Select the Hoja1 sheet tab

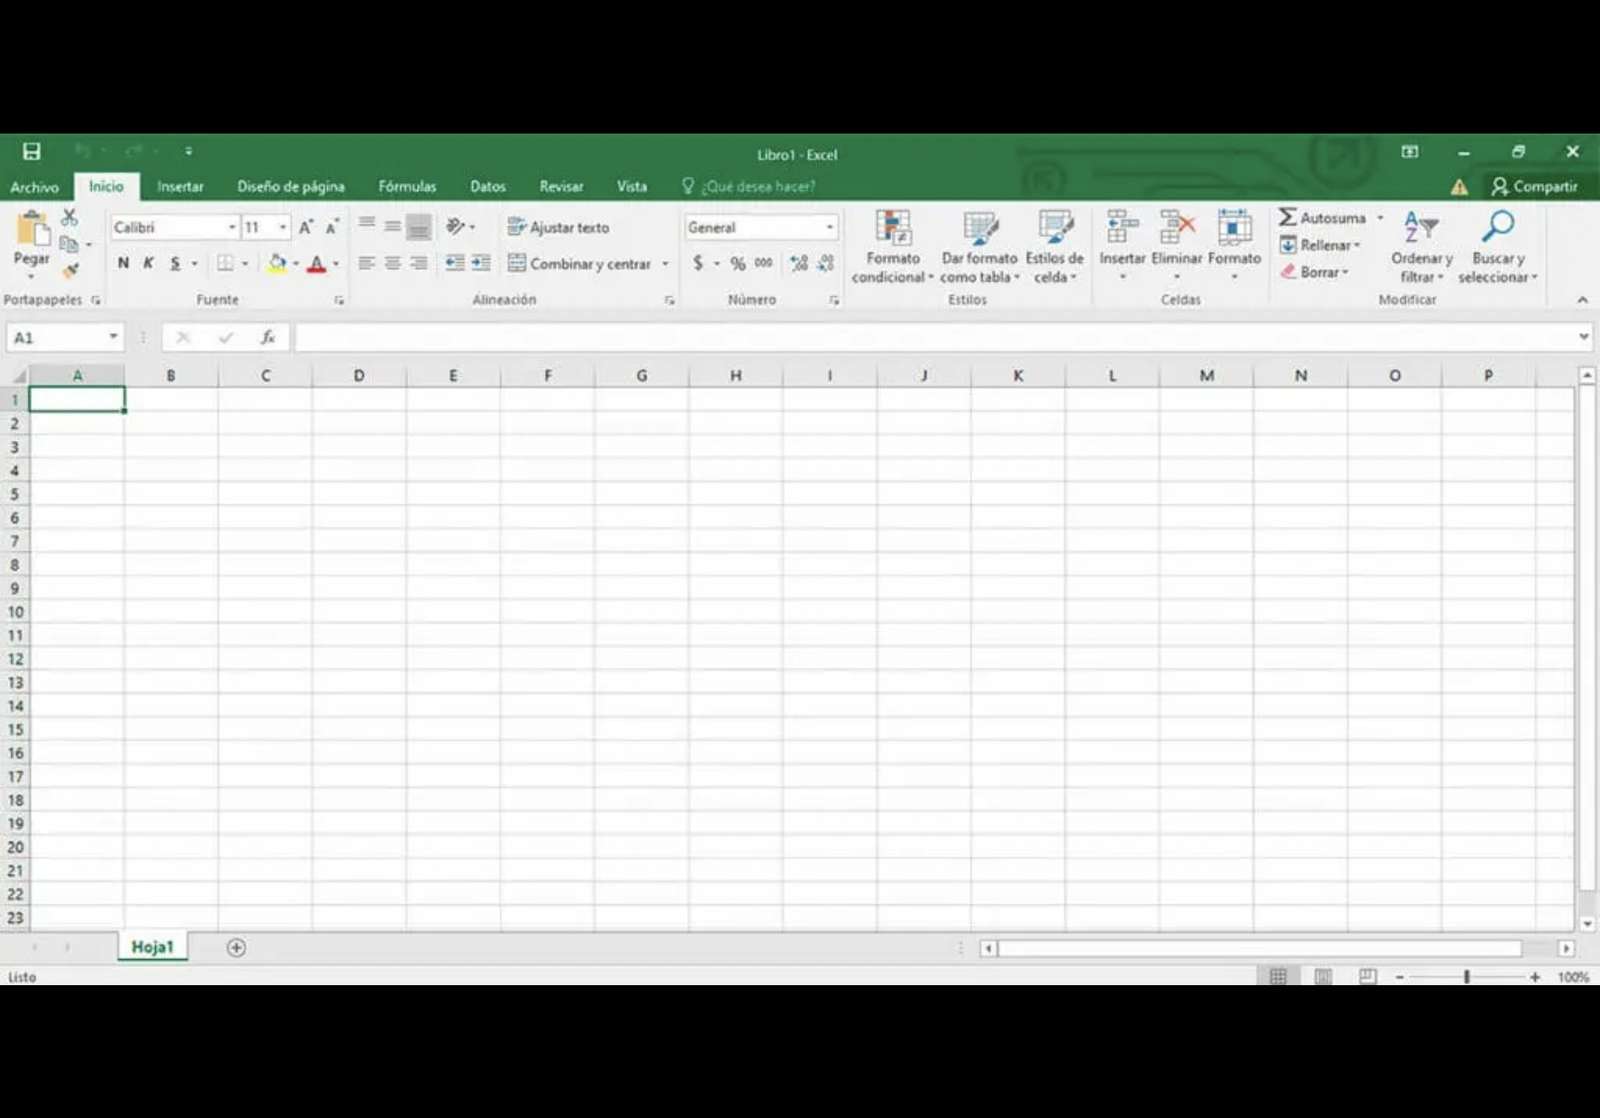(x=152, y=947)
